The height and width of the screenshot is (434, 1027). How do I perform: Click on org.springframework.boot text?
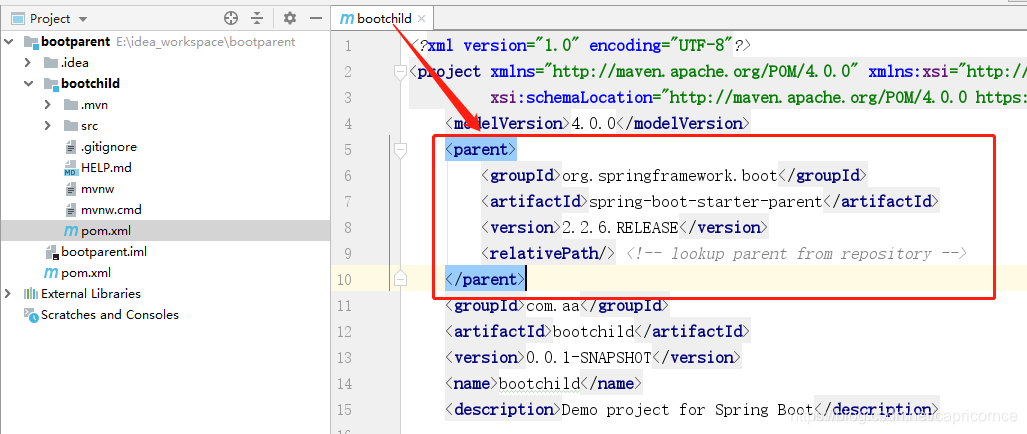[669, 175]
